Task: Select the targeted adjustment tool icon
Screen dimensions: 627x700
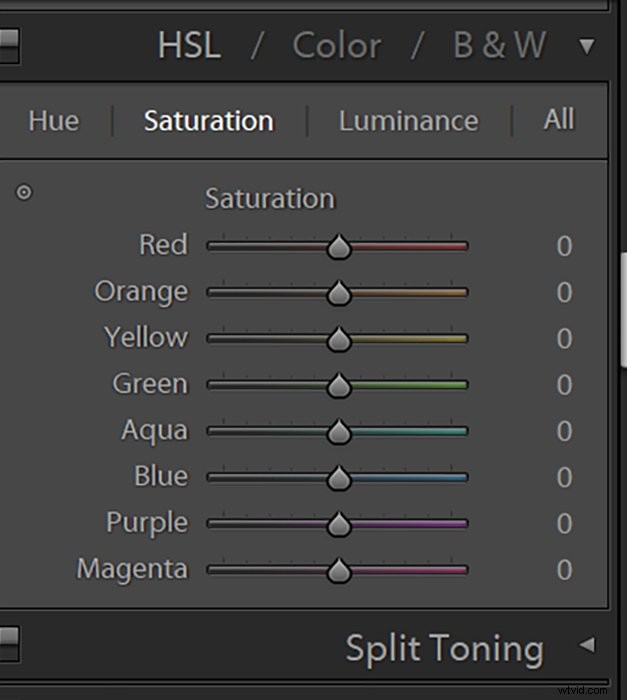Action: point(24,192)
